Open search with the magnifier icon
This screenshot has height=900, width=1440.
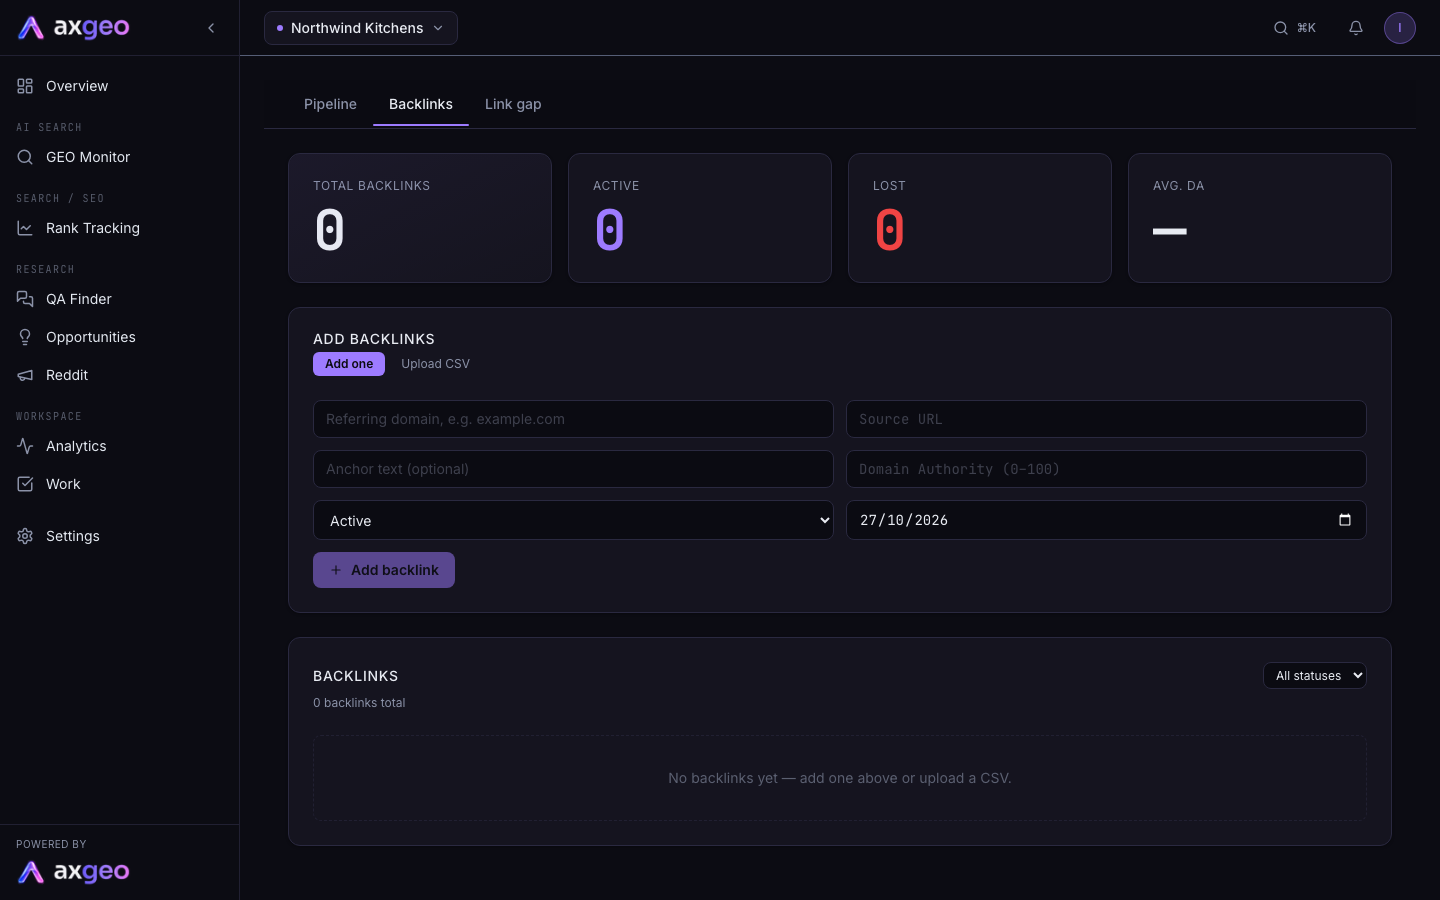1280,28
